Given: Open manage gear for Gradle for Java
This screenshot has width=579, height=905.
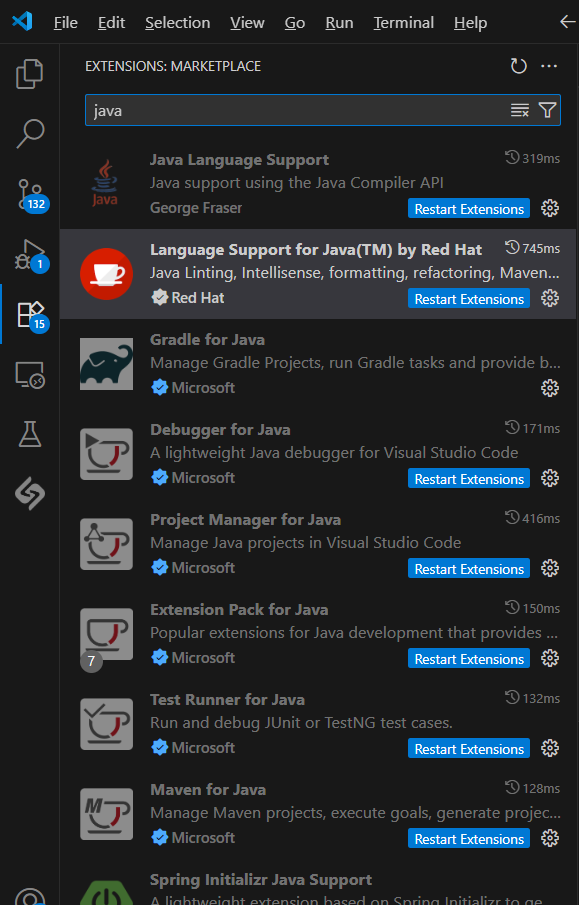Looking at the screenshot, I should (550, 388).
